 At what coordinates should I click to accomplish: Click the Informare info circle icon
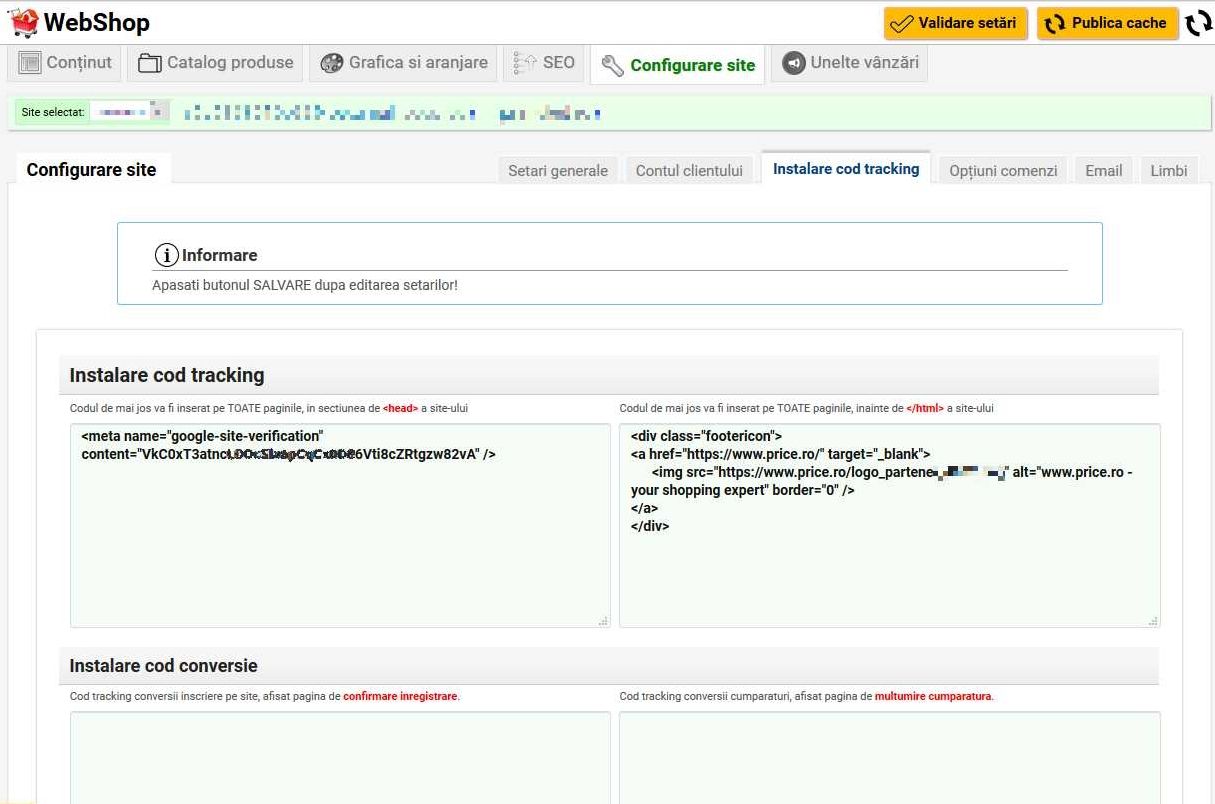[x=166, y=255]
